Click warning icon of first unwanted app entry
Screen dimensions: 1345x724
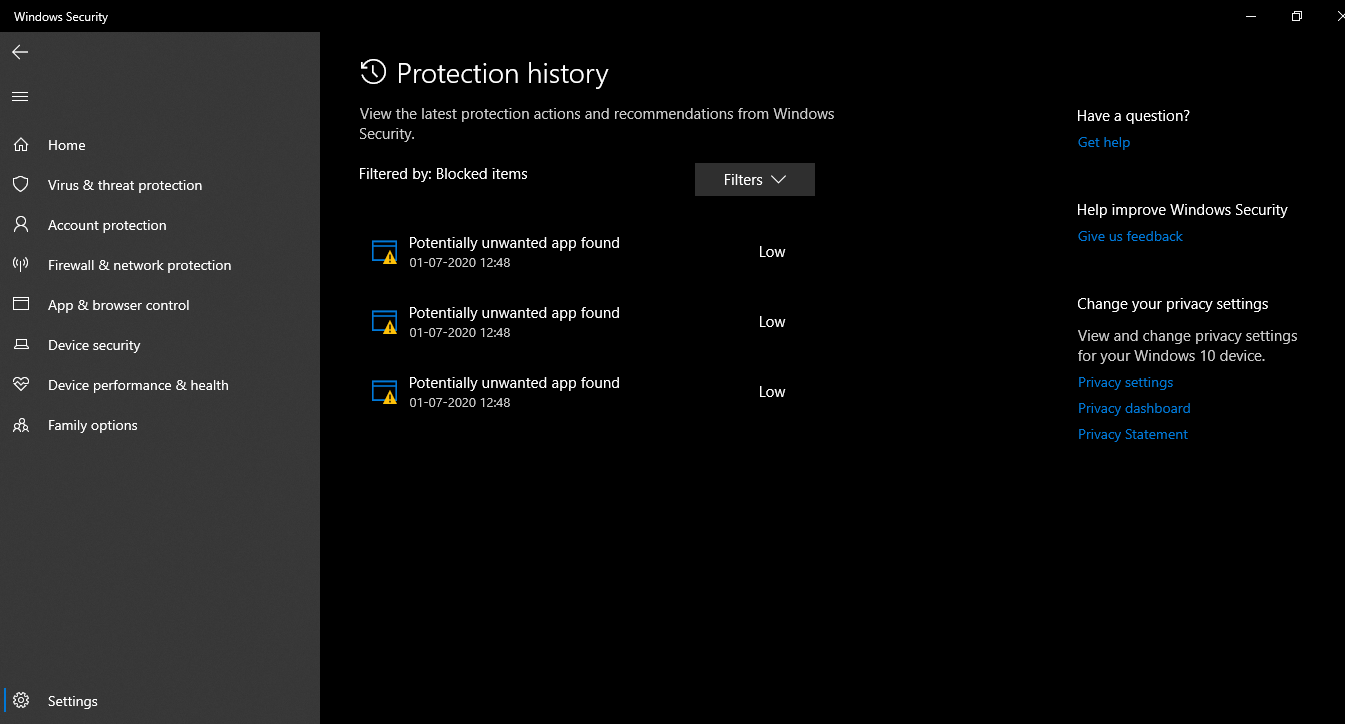pyautogui.click(x=384, y=252)
